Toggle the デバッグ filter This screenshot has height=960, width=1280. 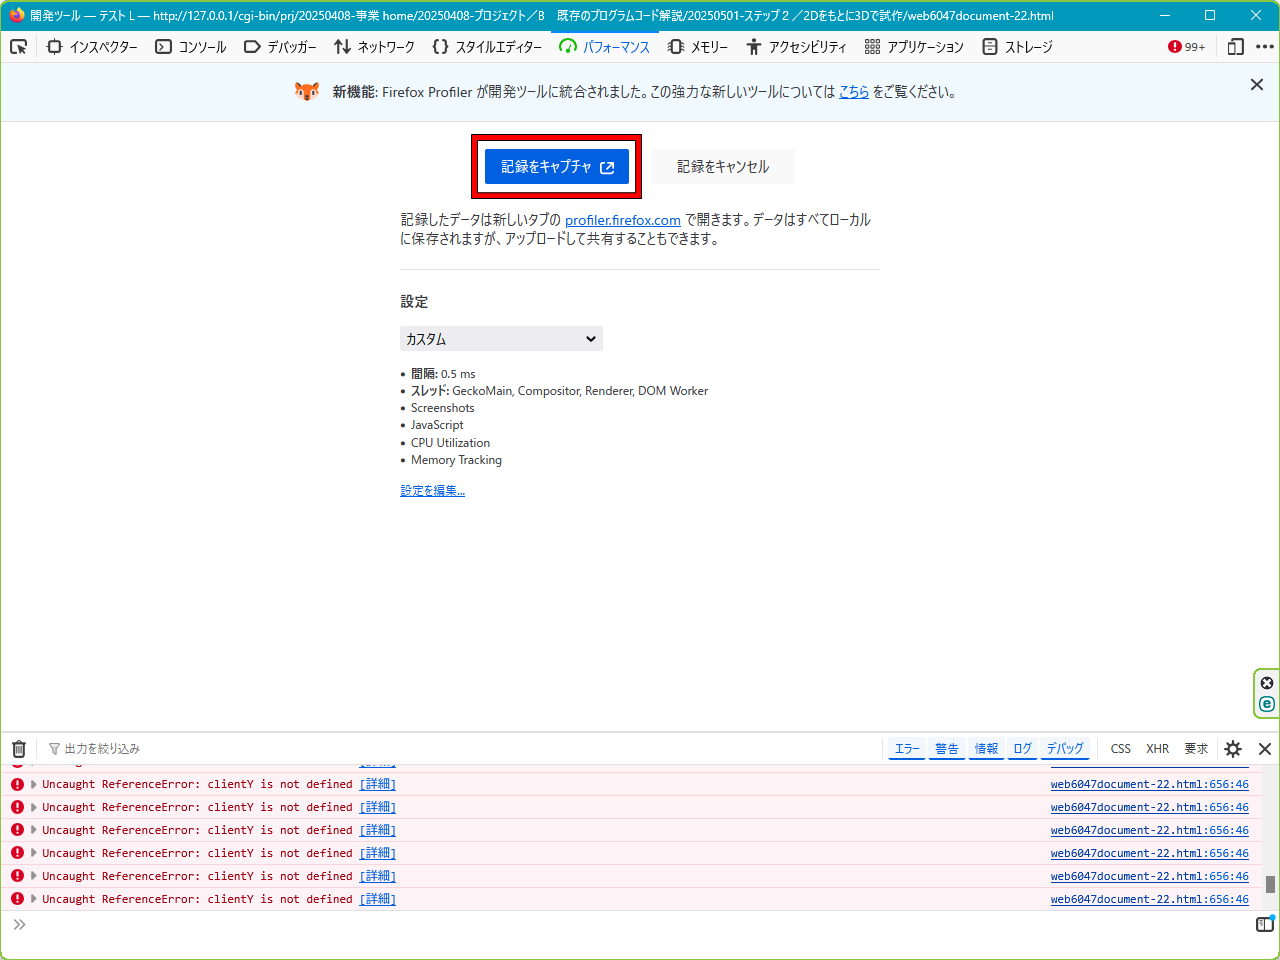pyautogui.click(x=1065, y=749)
